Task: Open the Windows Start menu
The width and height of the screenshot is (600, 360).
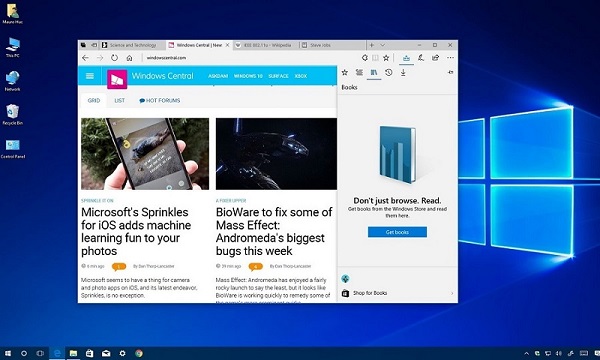Action: pyautogui.click(x=8, y=353)
